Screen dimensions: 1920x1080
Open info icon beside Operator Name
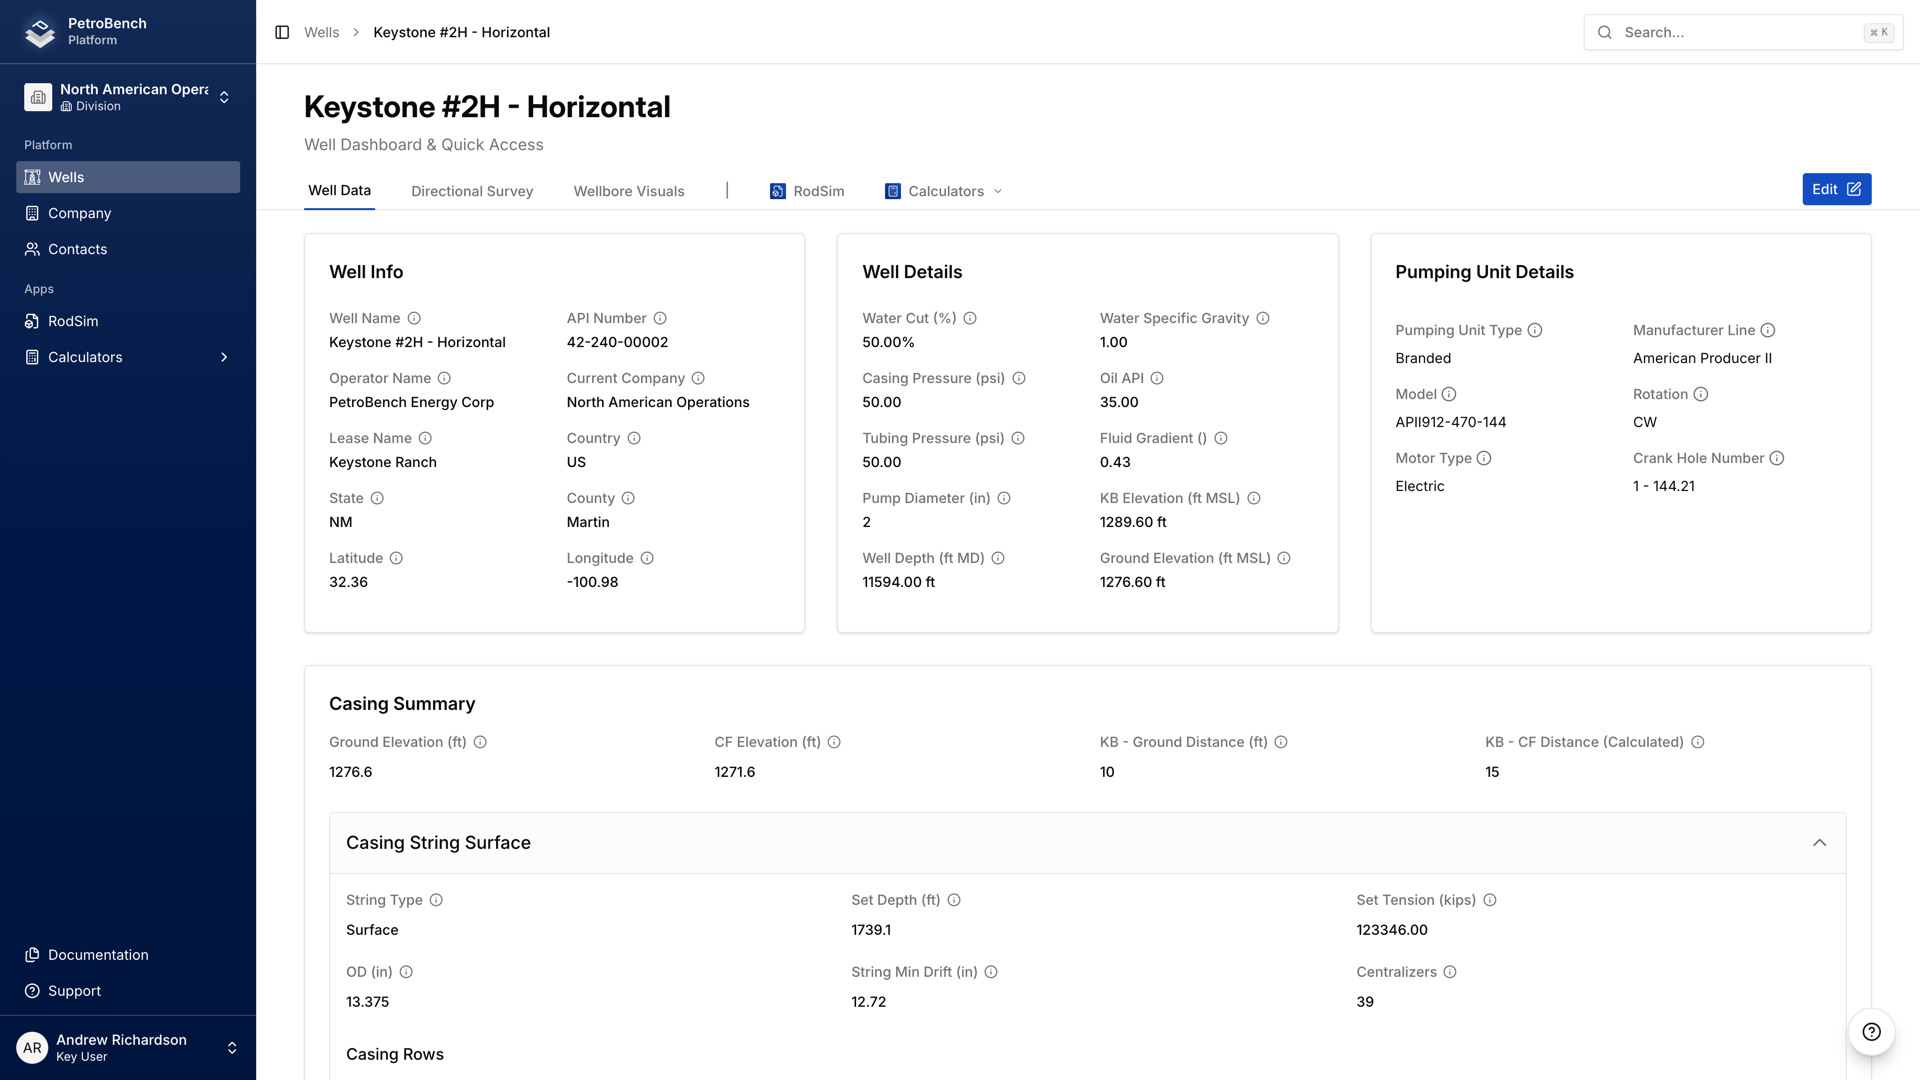444,378
